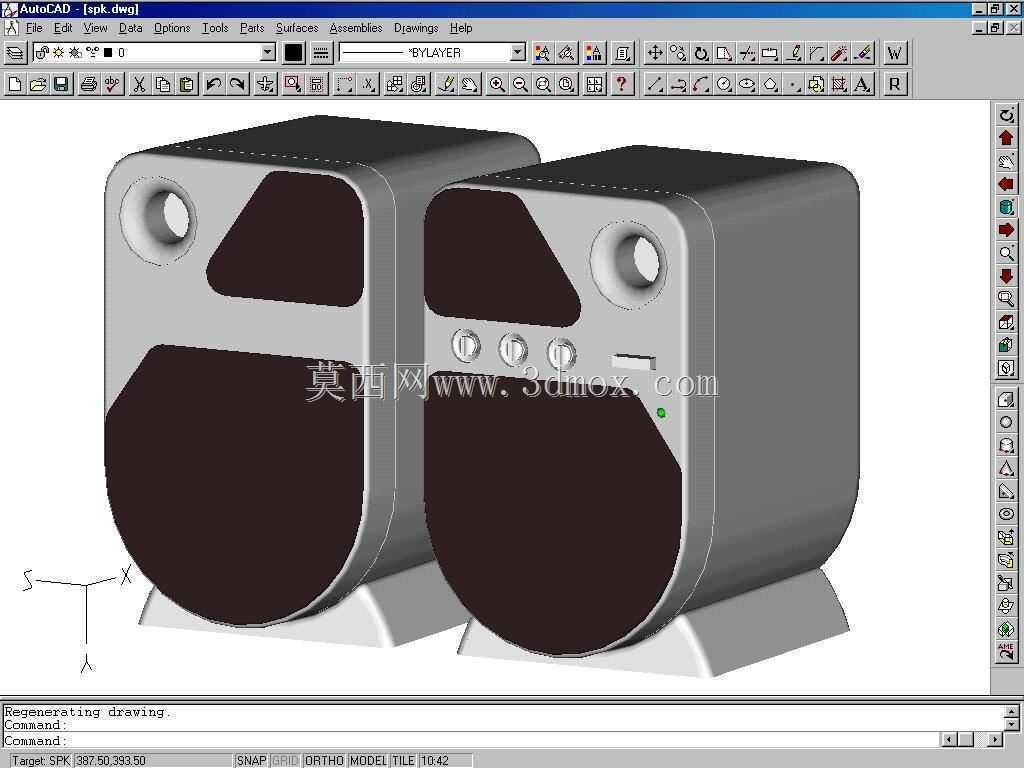Toggle GRID mode in status bar
Screen dimensions: 1024x768
[285, 760]
